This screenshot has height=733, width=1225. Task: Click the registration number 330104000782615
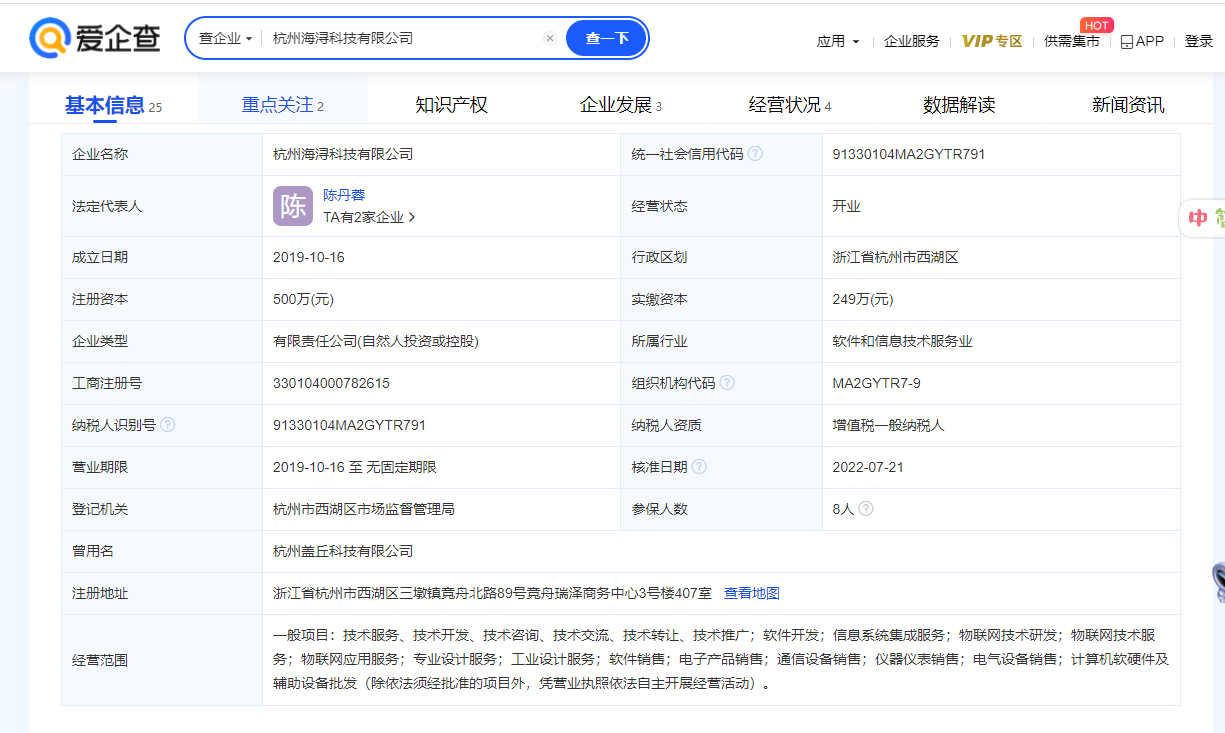pos(331,383)
